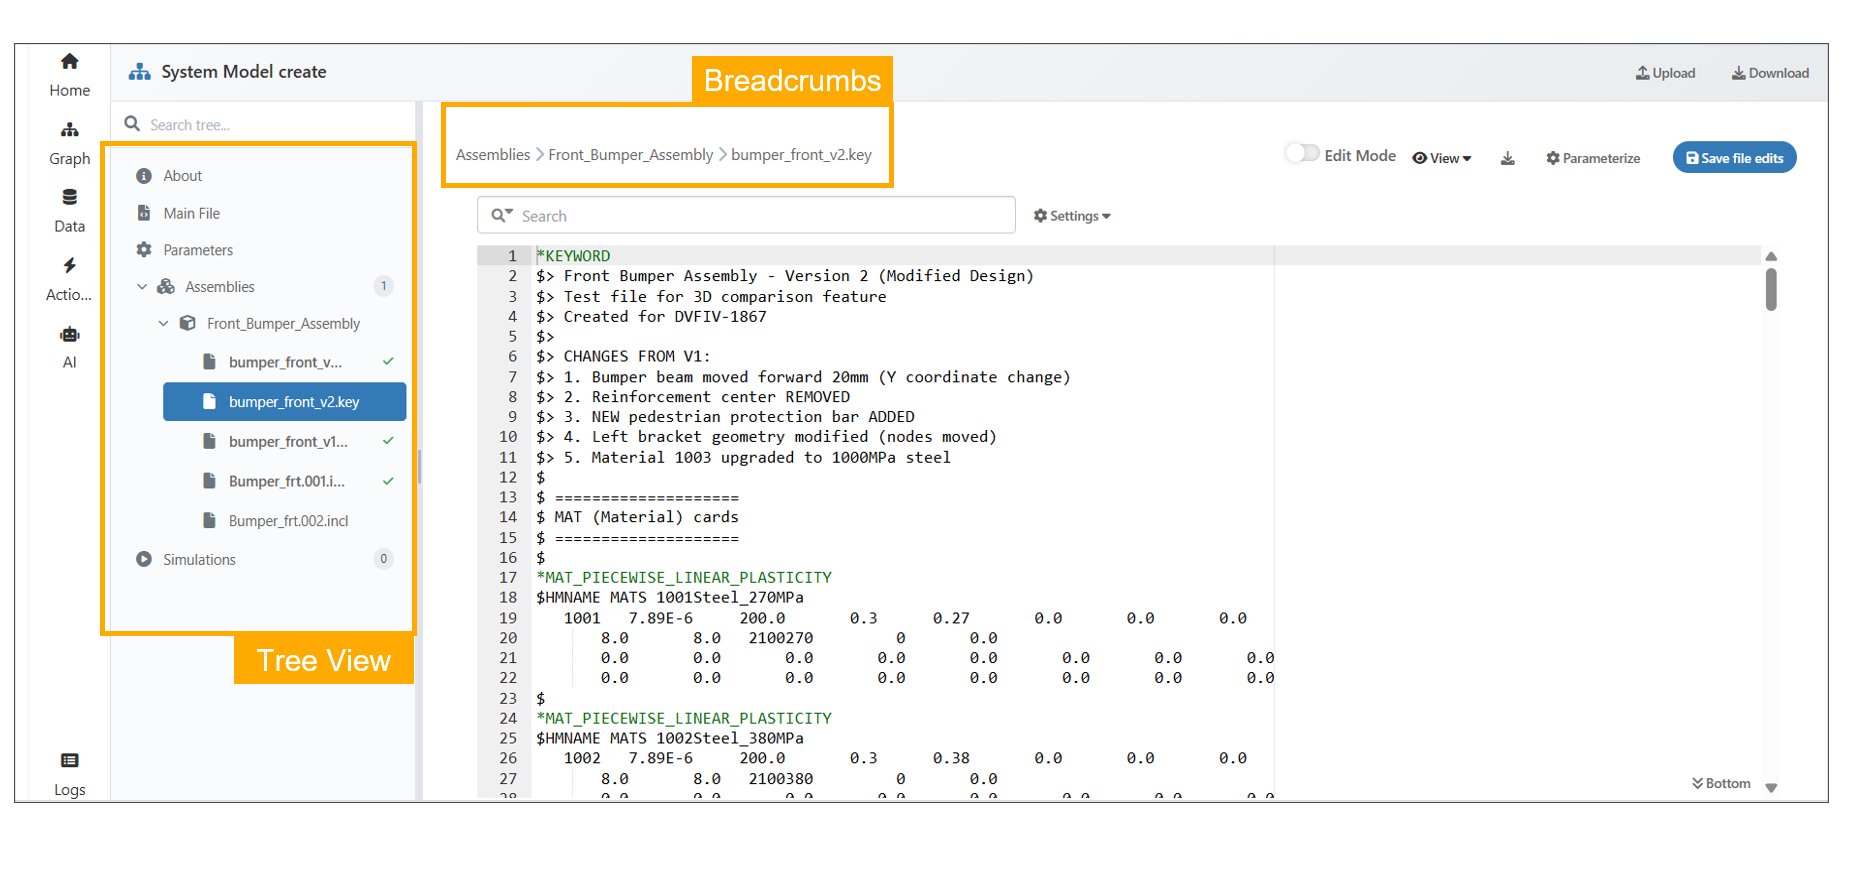Click Save file edits button
Screen dimensions: 1869x874
1734,158
